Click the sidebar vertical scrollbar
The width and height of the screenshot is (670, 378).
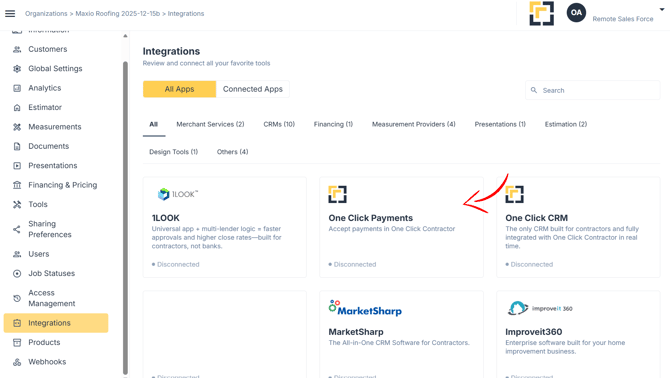(125, 218)
